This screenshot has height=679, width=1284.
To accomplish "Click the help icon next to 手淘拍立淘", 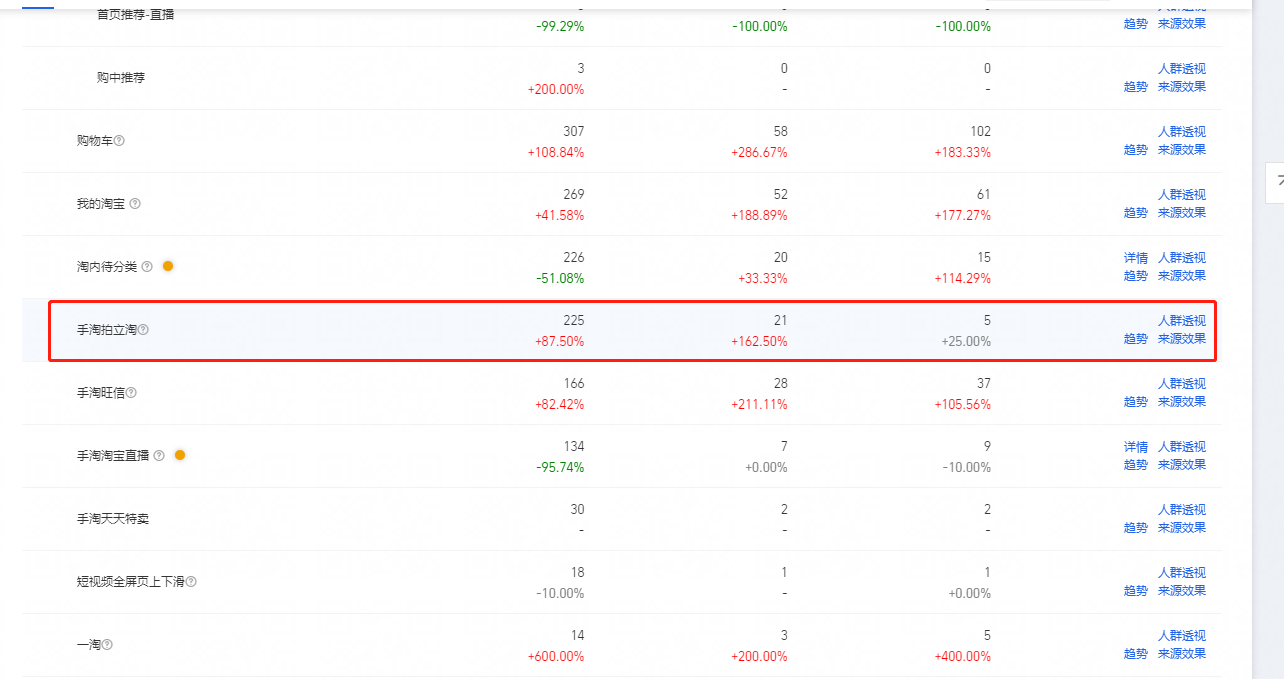I will [143, 330].
